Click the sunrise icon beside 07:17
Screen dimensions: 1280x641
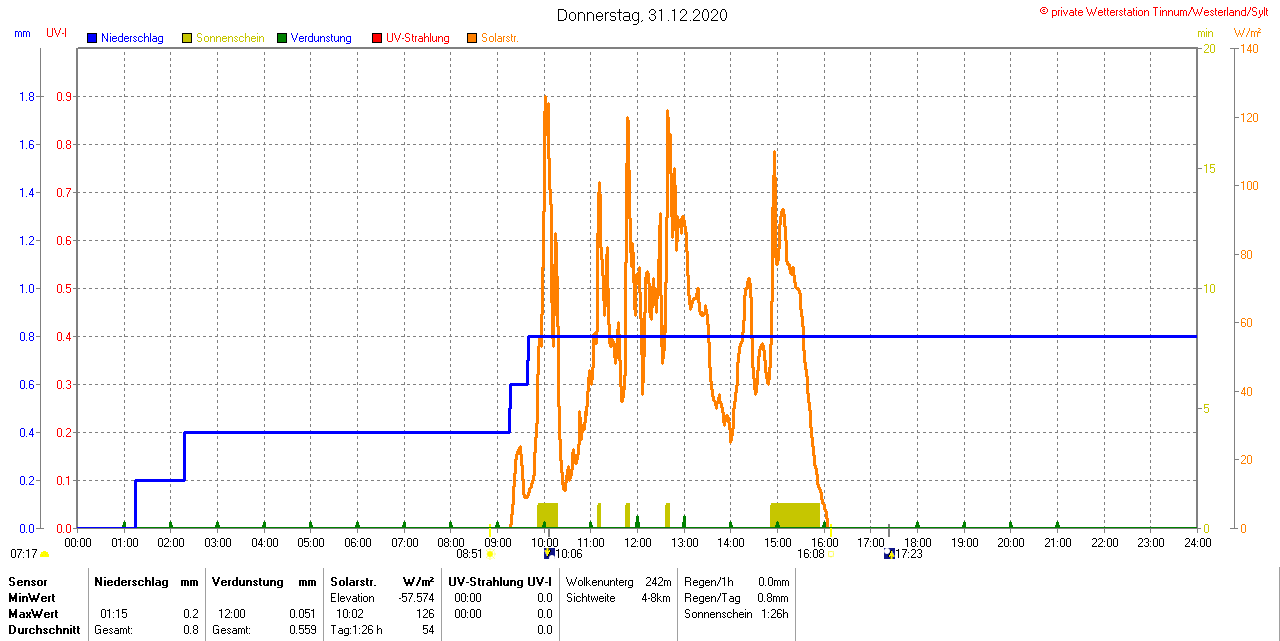click(x=44, y=554)
